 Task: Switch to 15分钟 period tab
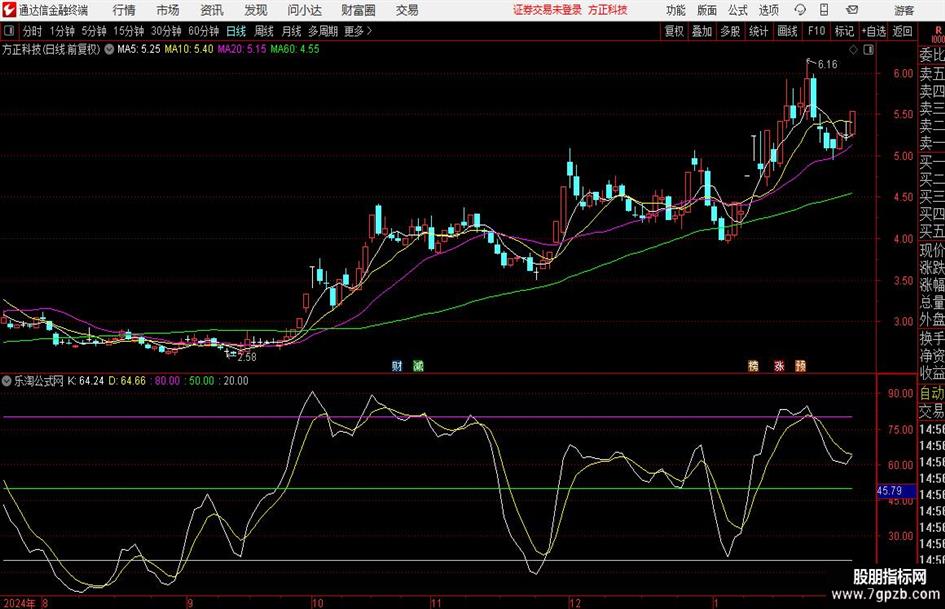point(129,31)
